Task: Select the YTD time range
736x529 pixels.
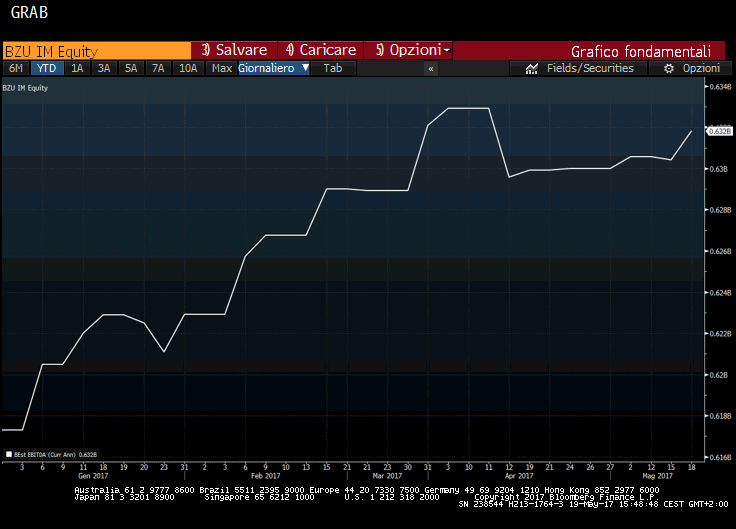Action: [45, 68]
